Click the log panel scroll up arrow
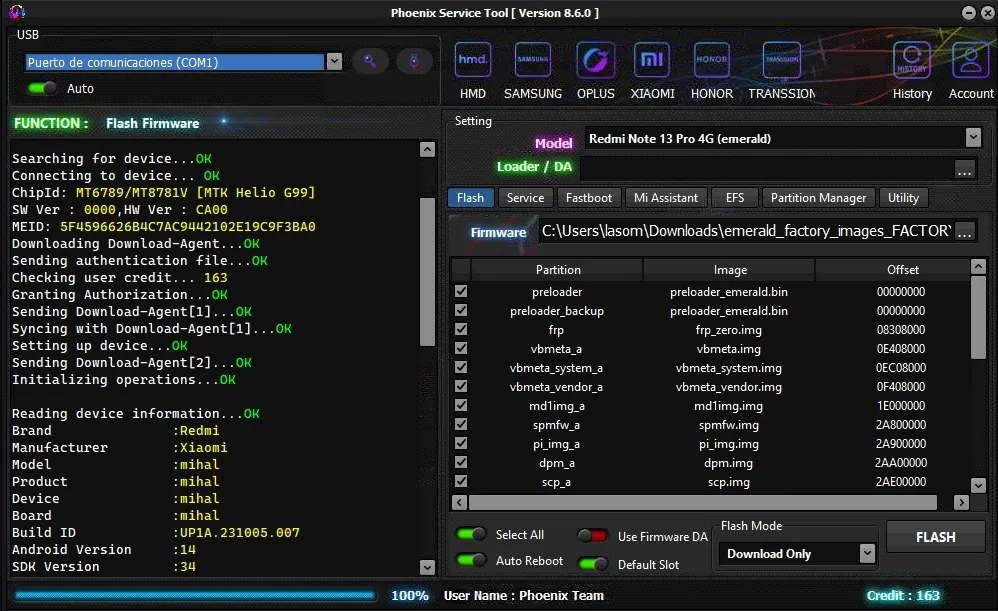This screenshot has height=611, width=998. click(428, 150)
